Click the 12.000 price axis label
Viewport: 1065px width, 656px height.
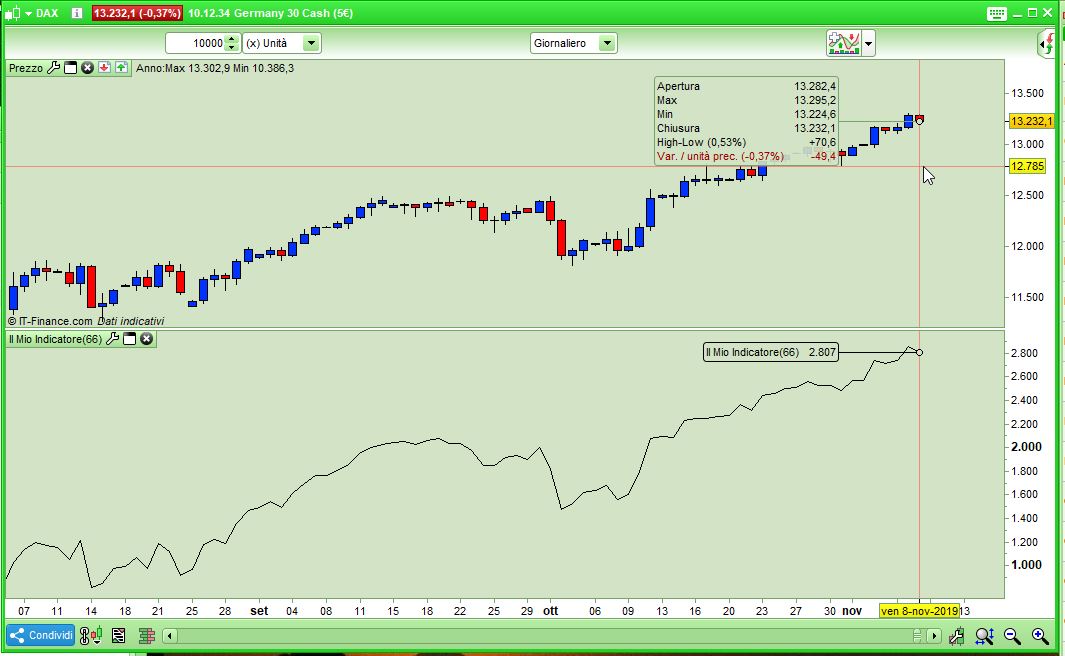point(1027,246)
